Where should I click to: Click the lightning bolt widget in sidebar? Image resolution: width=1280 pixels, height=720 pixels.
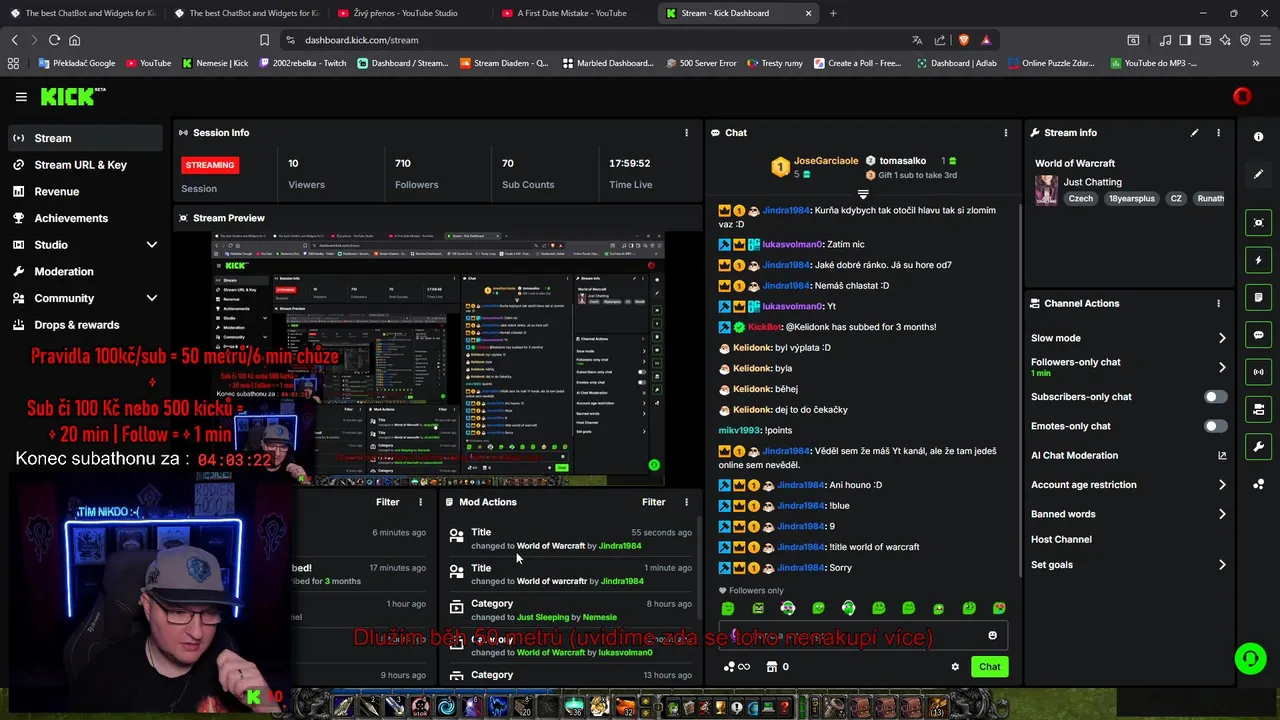click(x=1258, y=260)
